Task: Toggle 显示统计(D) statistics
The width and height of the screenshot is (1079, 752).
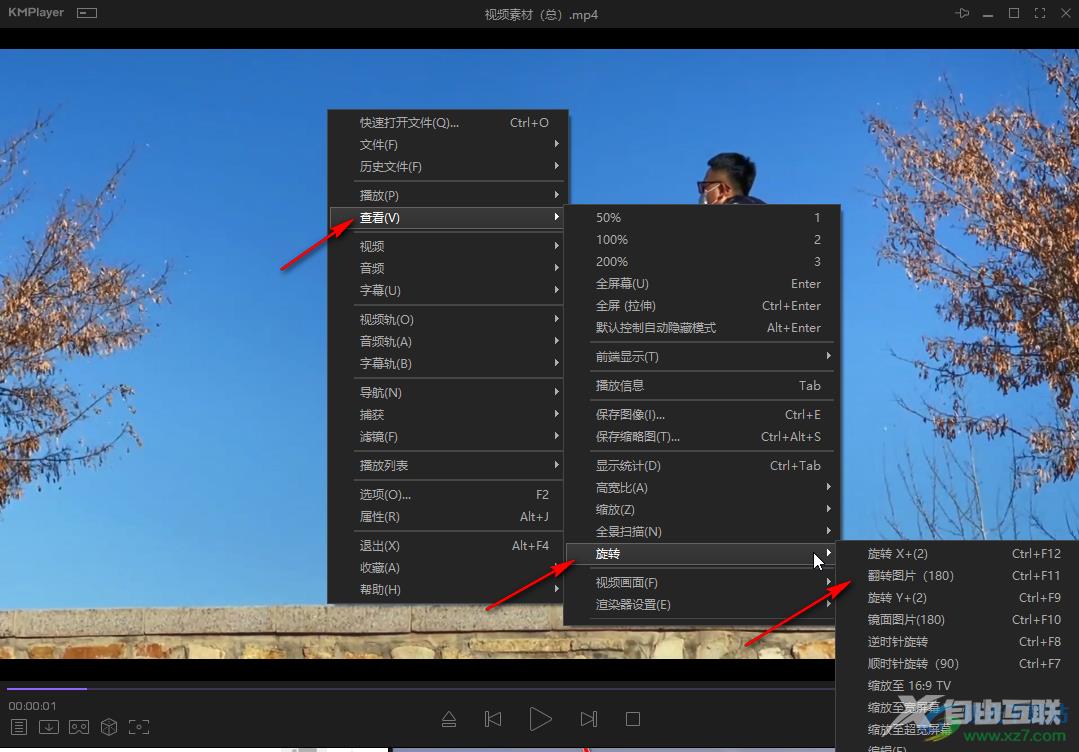Action: [701, 465]
